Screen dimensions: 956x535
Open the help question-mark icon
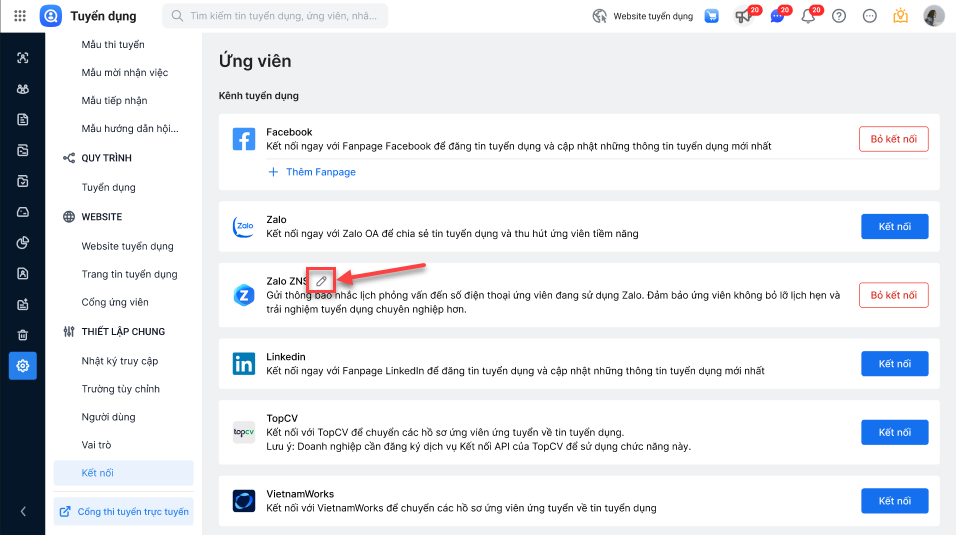[x=839, y=16]
